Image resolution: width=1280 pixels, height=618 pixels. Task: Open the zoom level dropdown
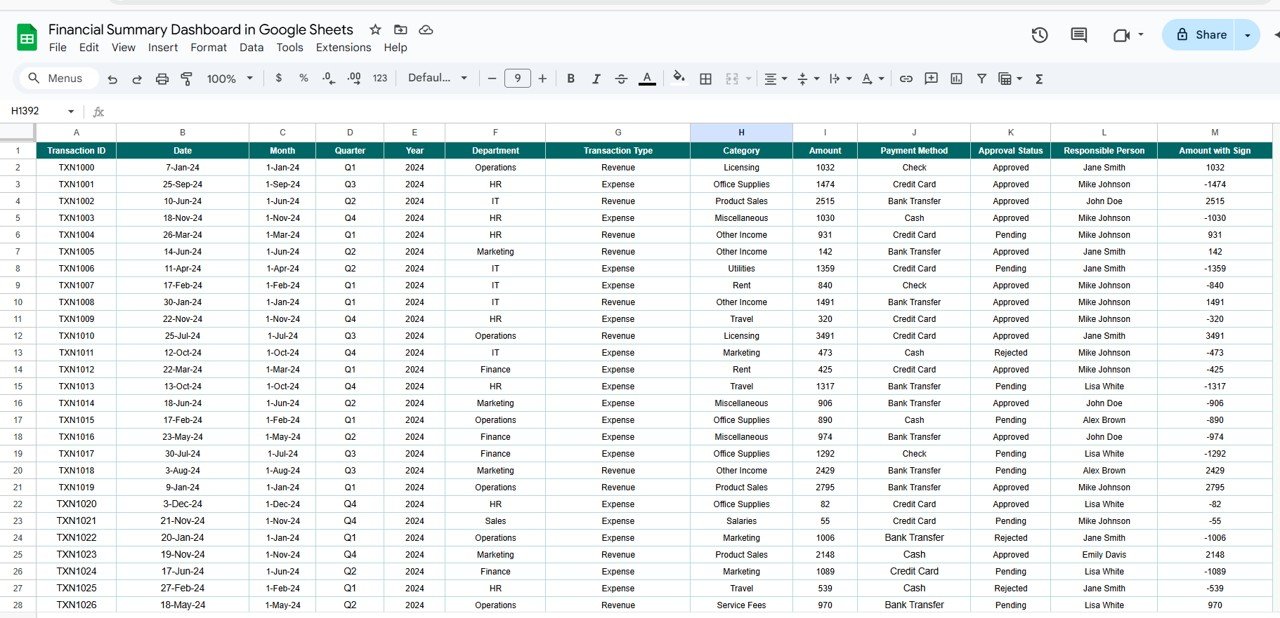230,79
